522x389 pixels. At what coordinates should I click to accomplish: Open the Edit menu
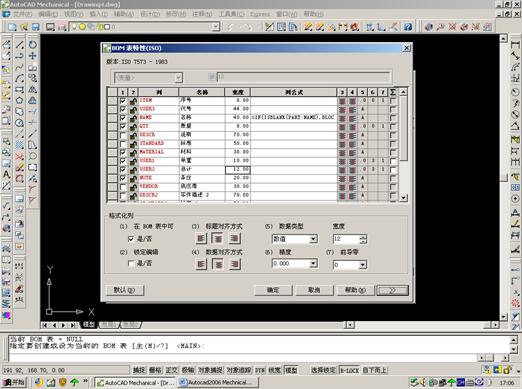[x=48, y=14]
